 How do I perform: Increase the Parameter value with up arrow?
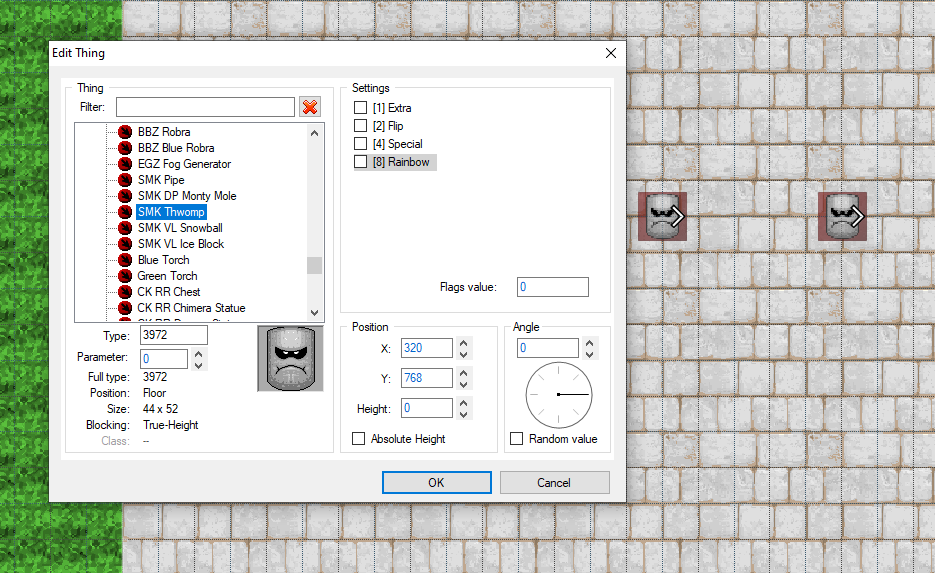[199, 354]
